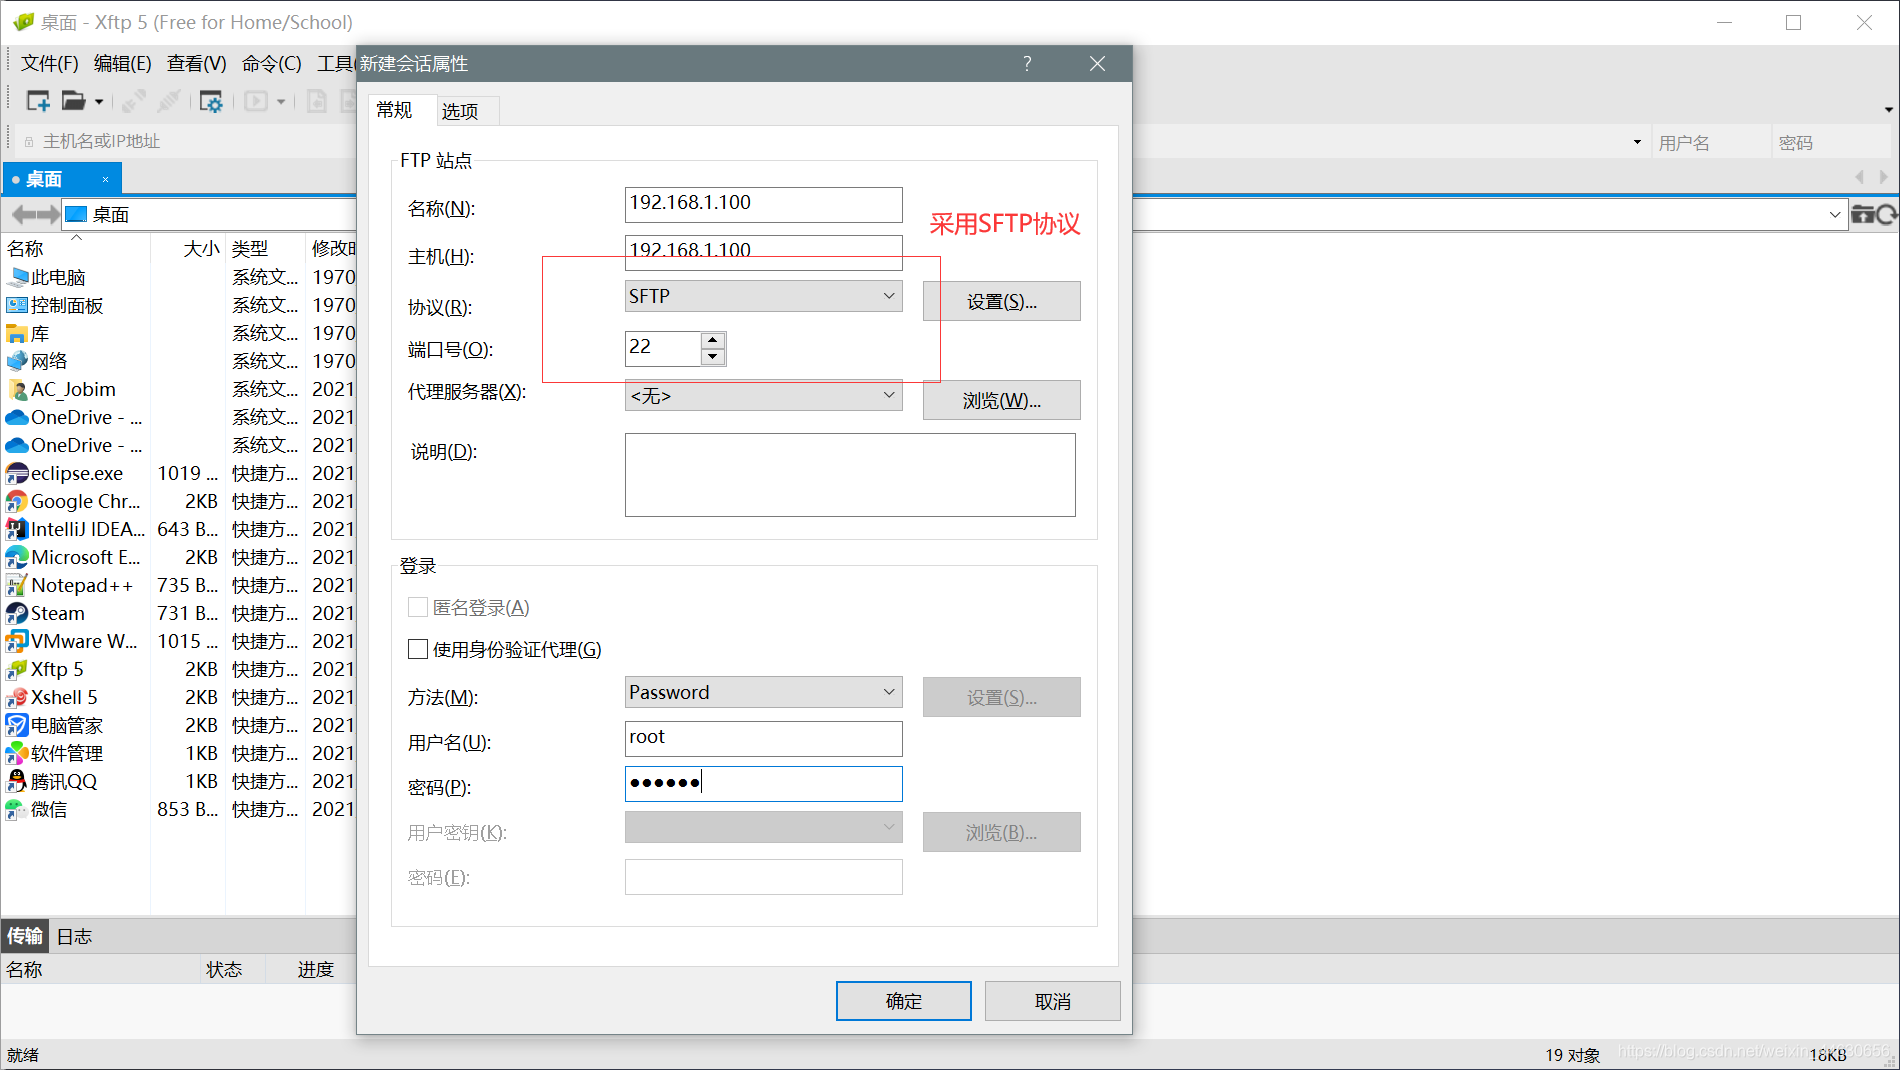The width and height of the screenshot is (1900, 1070).
Task: Open the 代理服务器 dropdown
Action: pos(763,396)
